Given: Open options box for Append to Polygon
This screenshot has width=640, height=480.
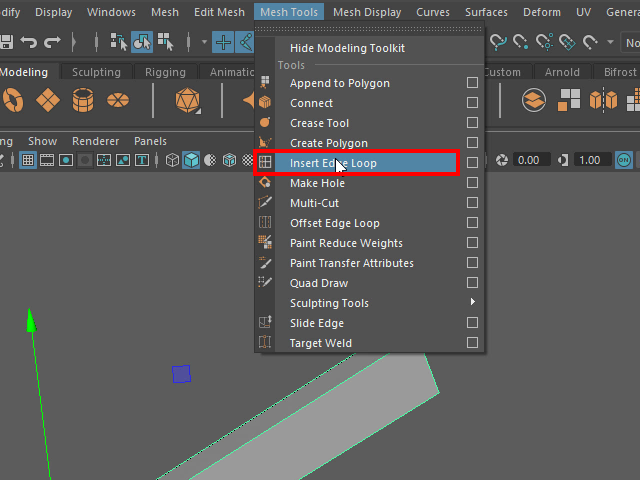Looking at the screenshot, I should (x=472, y=83).
